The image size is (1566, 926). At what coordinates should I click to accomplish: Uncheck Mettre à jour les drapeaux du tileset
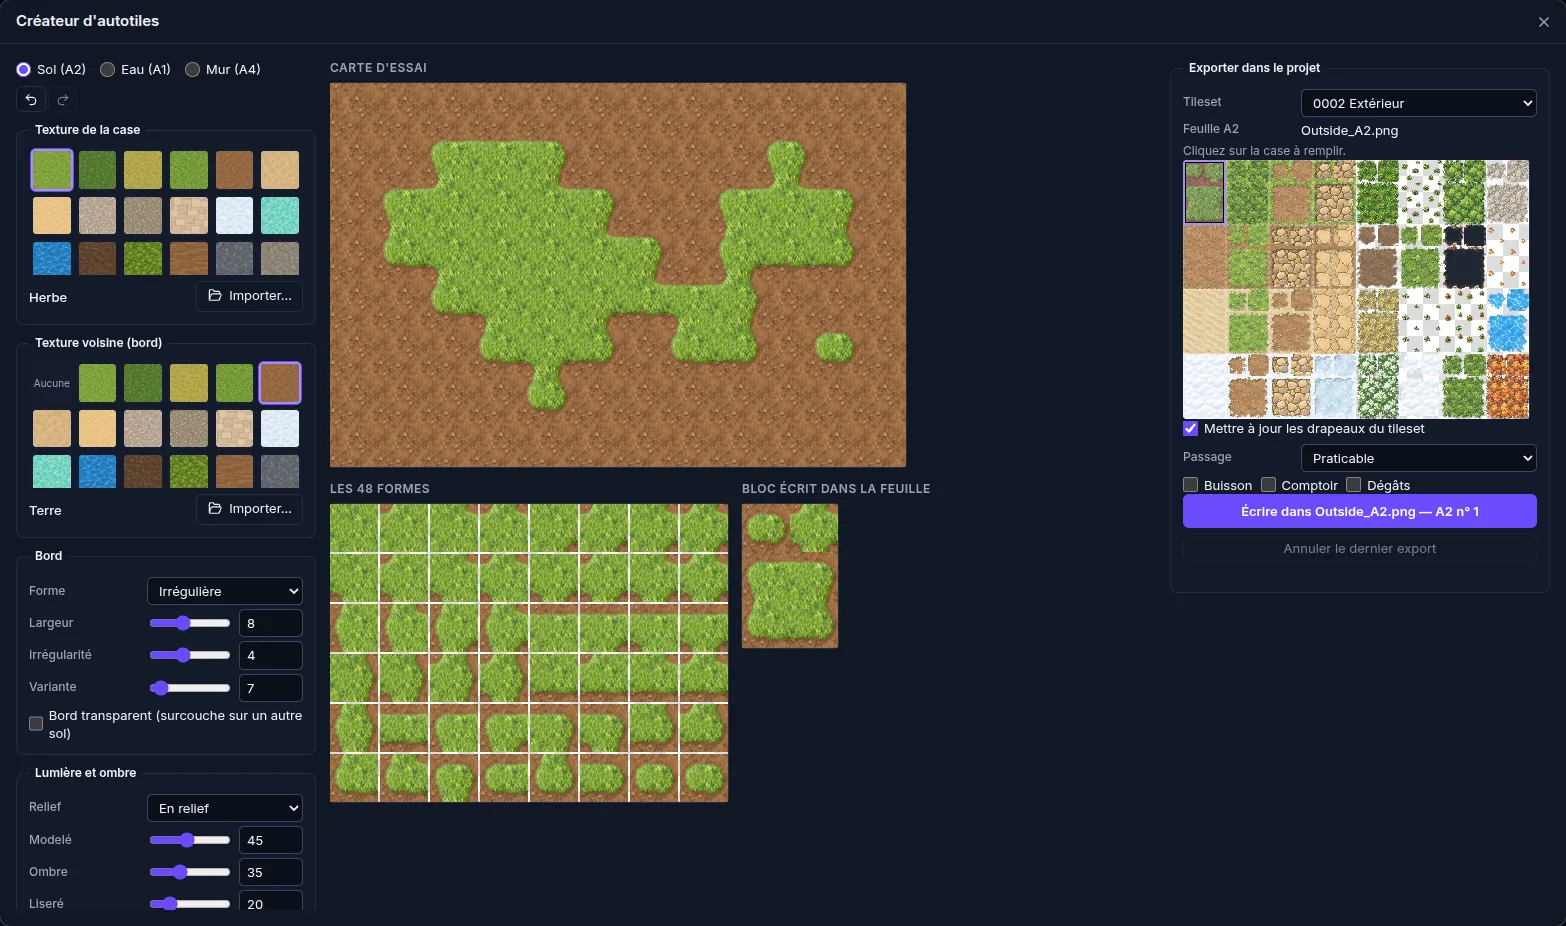1190,429
